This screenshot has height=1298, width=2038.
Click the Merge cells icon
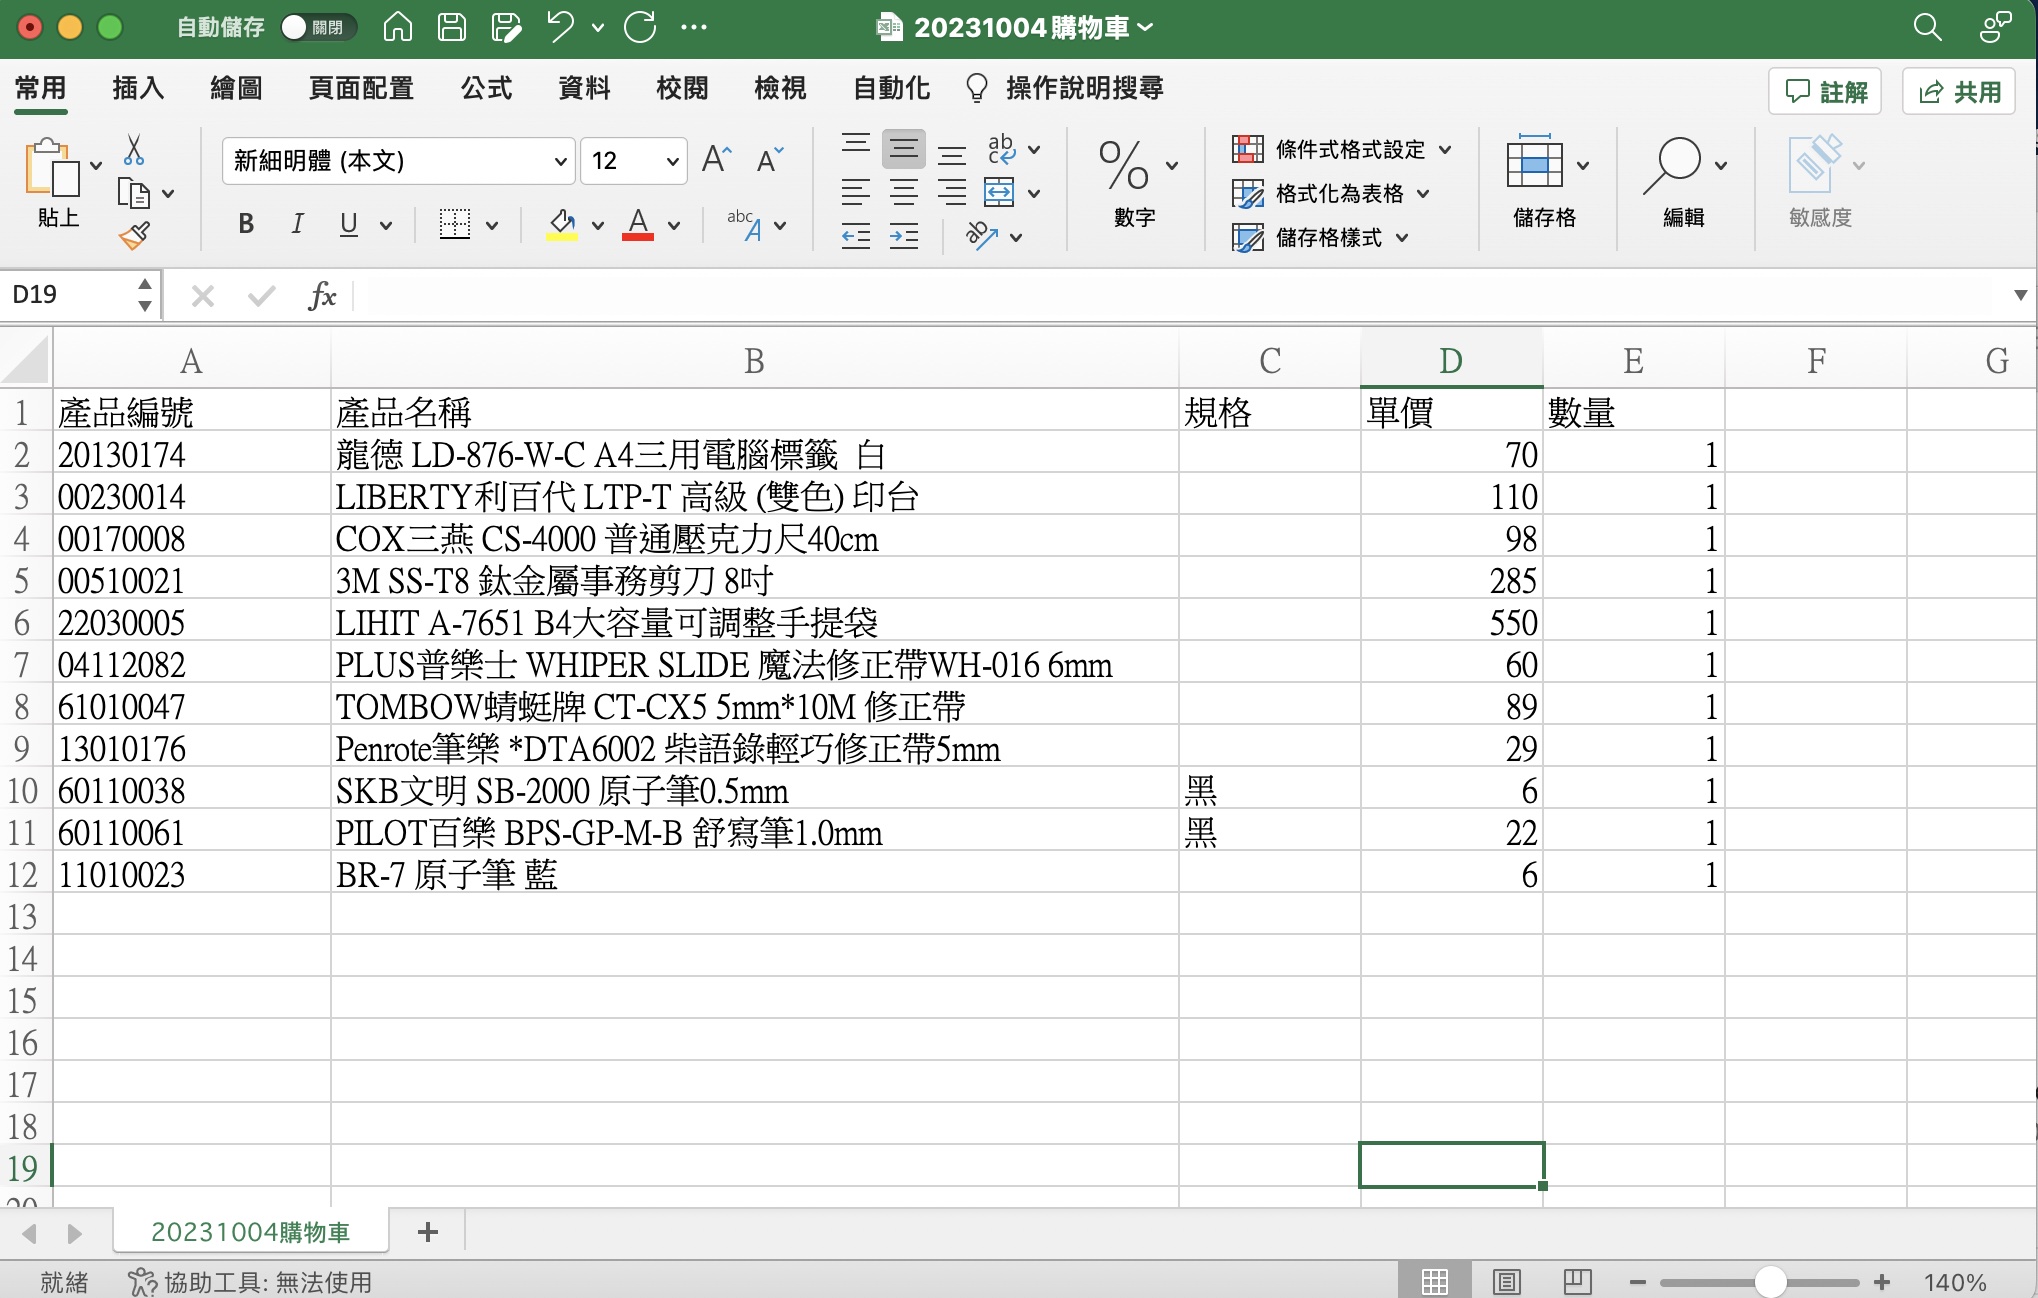click(999, 192)
